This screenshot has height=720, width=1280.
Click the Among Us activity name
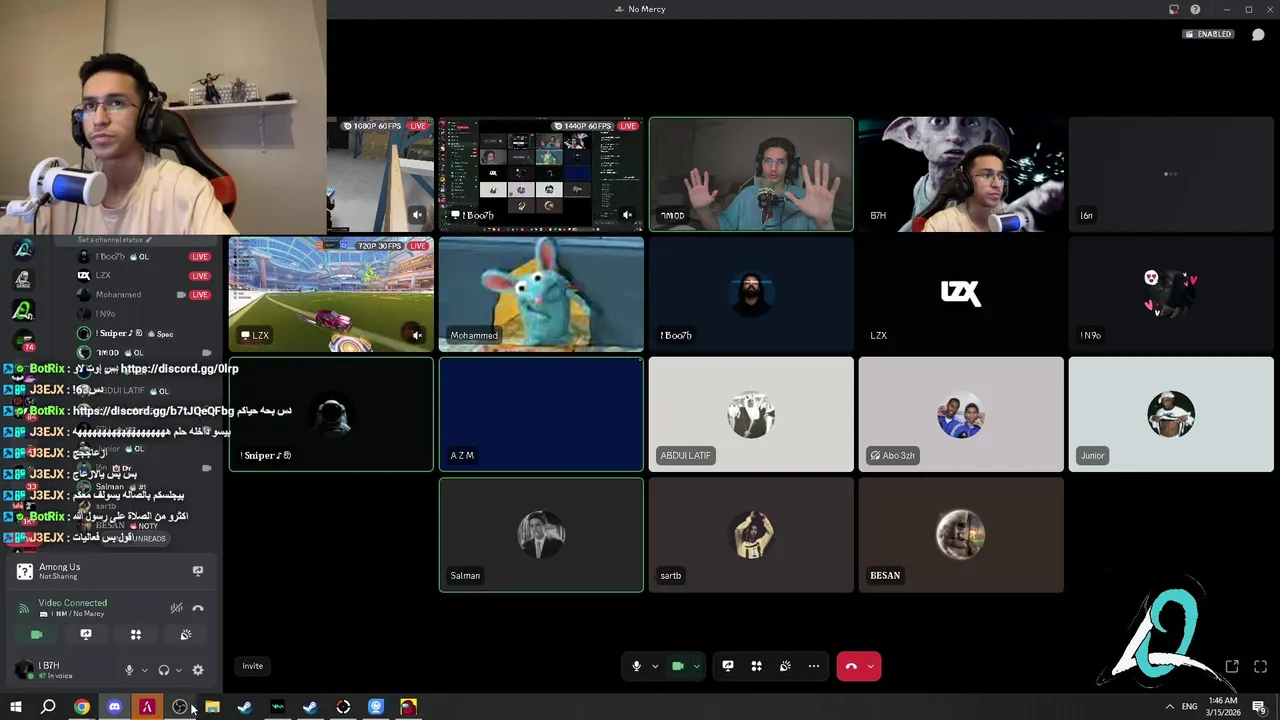[x=59, y=567]
